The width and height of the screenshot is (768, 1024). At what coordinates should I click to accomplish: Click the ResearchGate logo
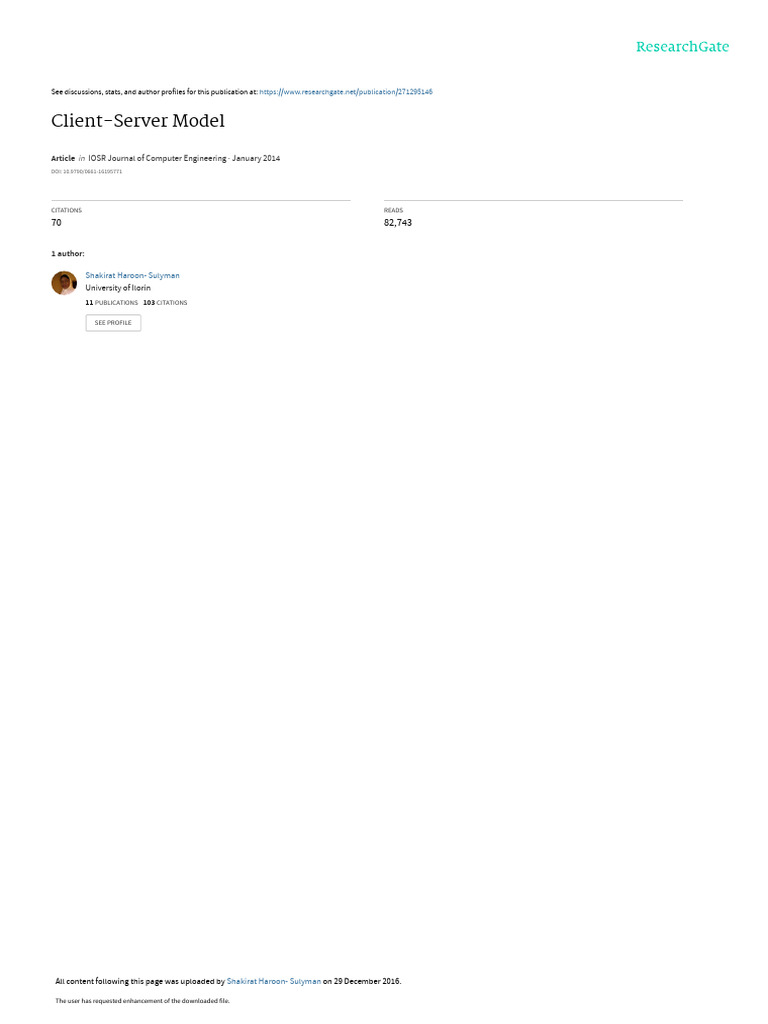click(x=682, y=46)
